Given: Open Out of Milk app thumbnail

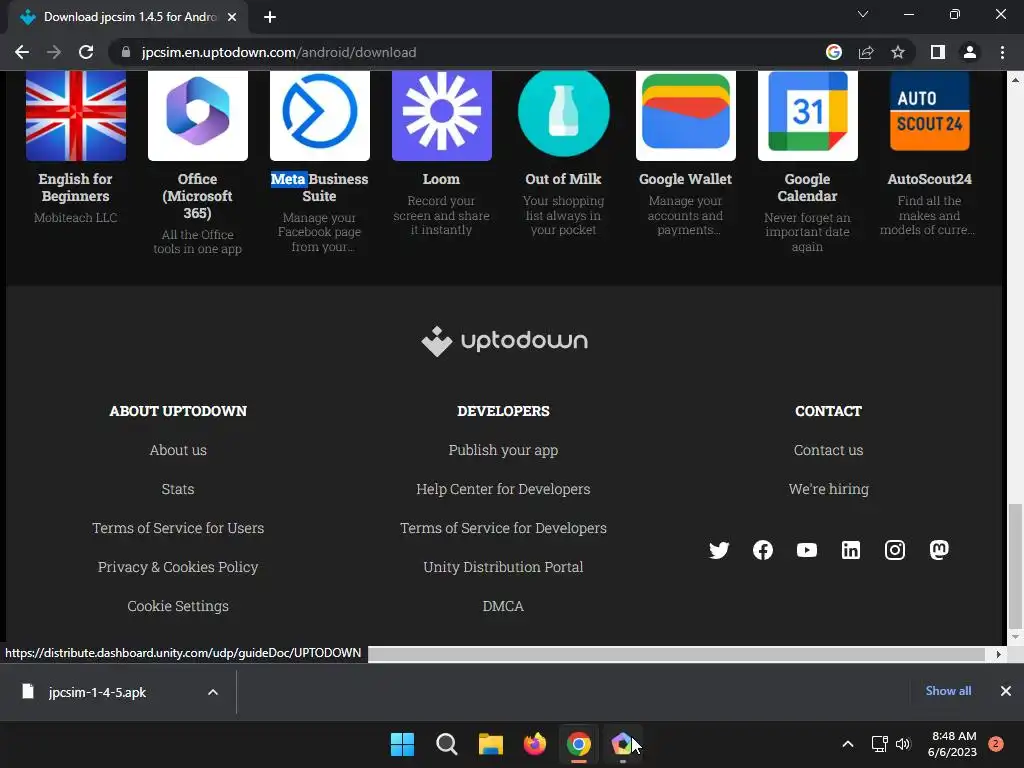Looking at the screenshot, I should pyautogui.click(x=564, y=113).
